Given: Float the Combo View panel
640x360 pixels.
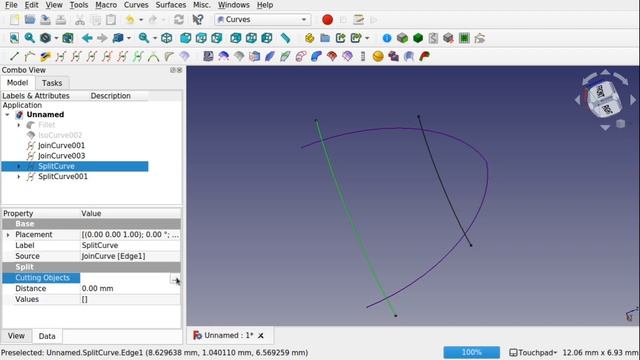Looking at the screenshot, I should (173, 70).
